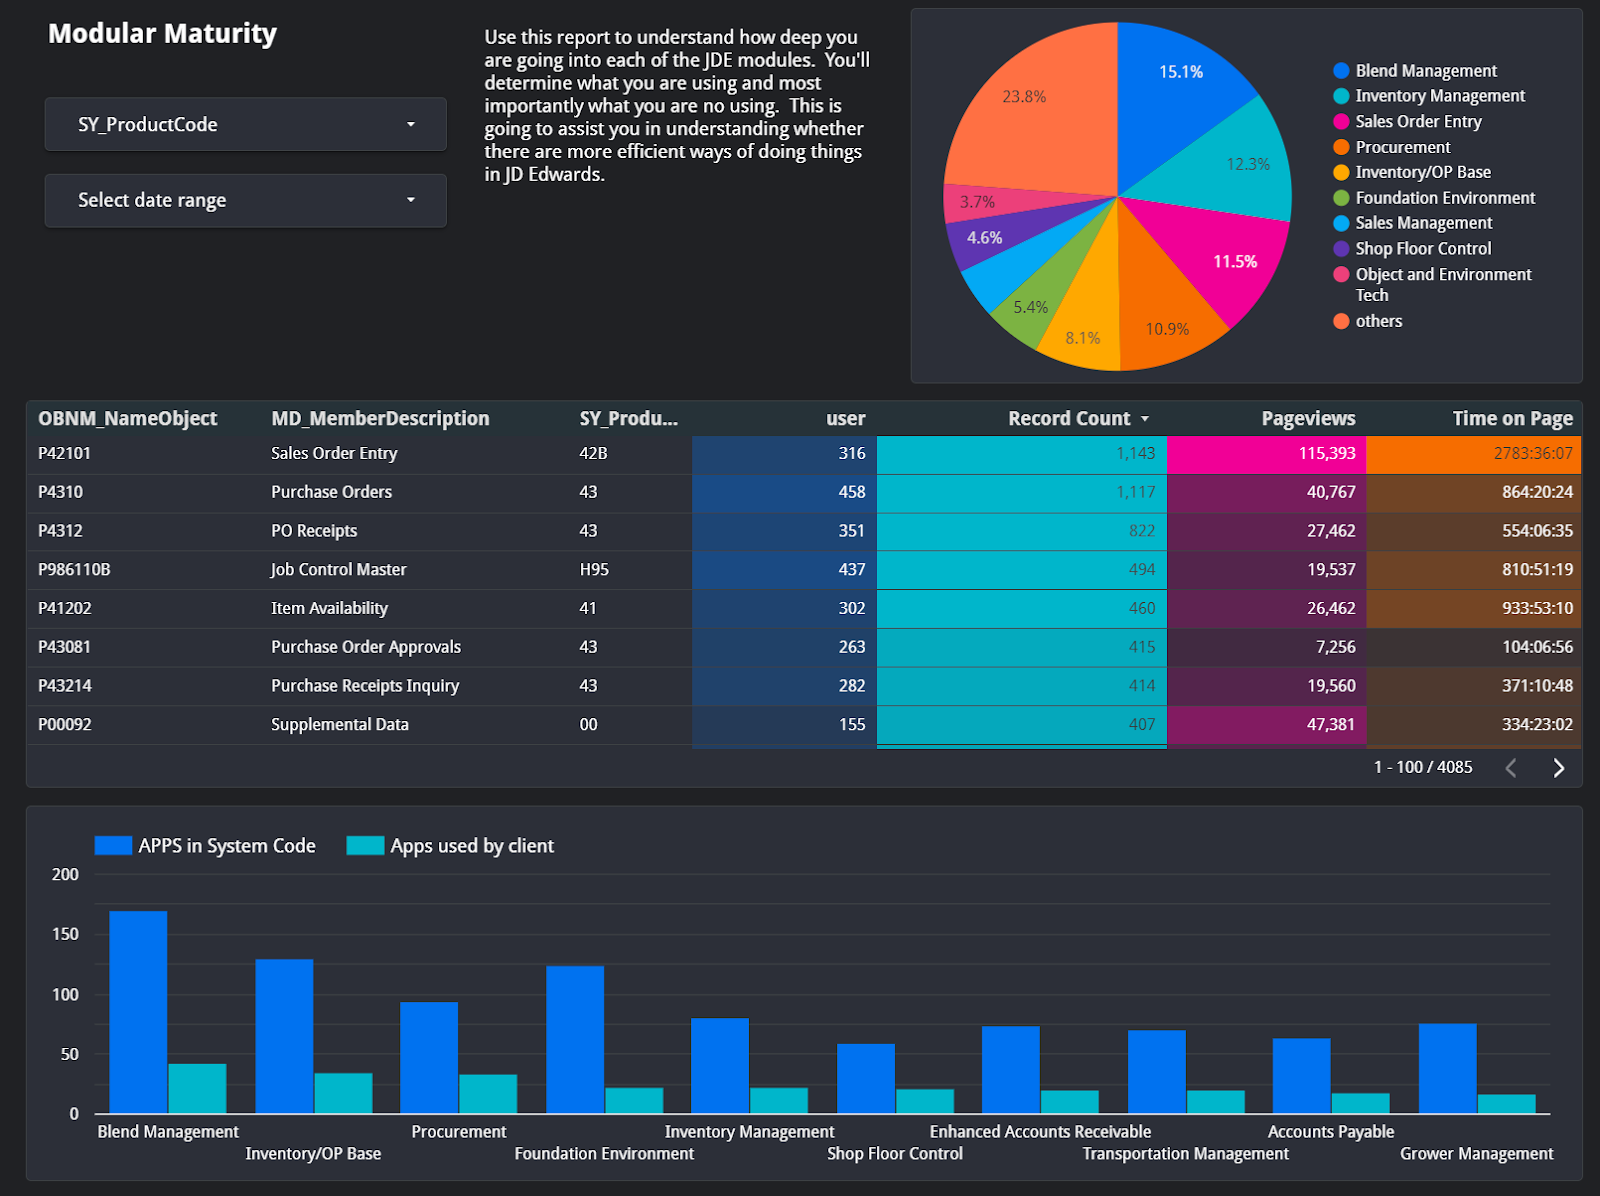Select Inventory/OP Base legend item
The image size is (1600, 1196).
coord(1412,172)
